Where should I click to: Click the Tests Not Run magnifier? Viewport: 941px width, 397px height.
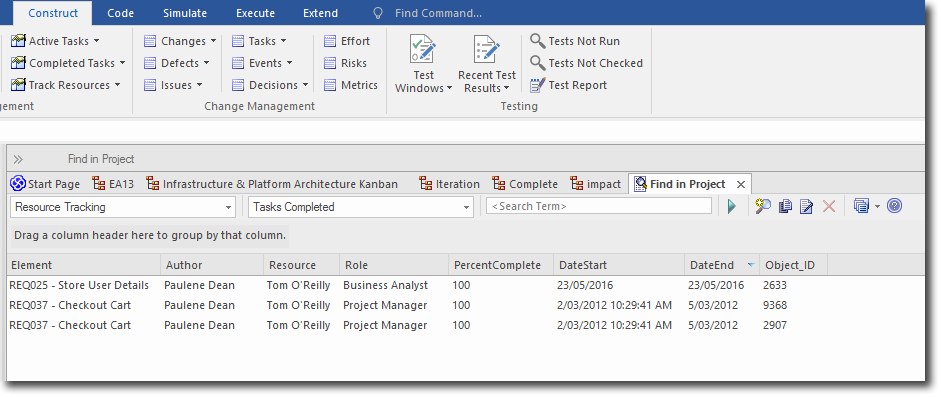click(537, 41)
